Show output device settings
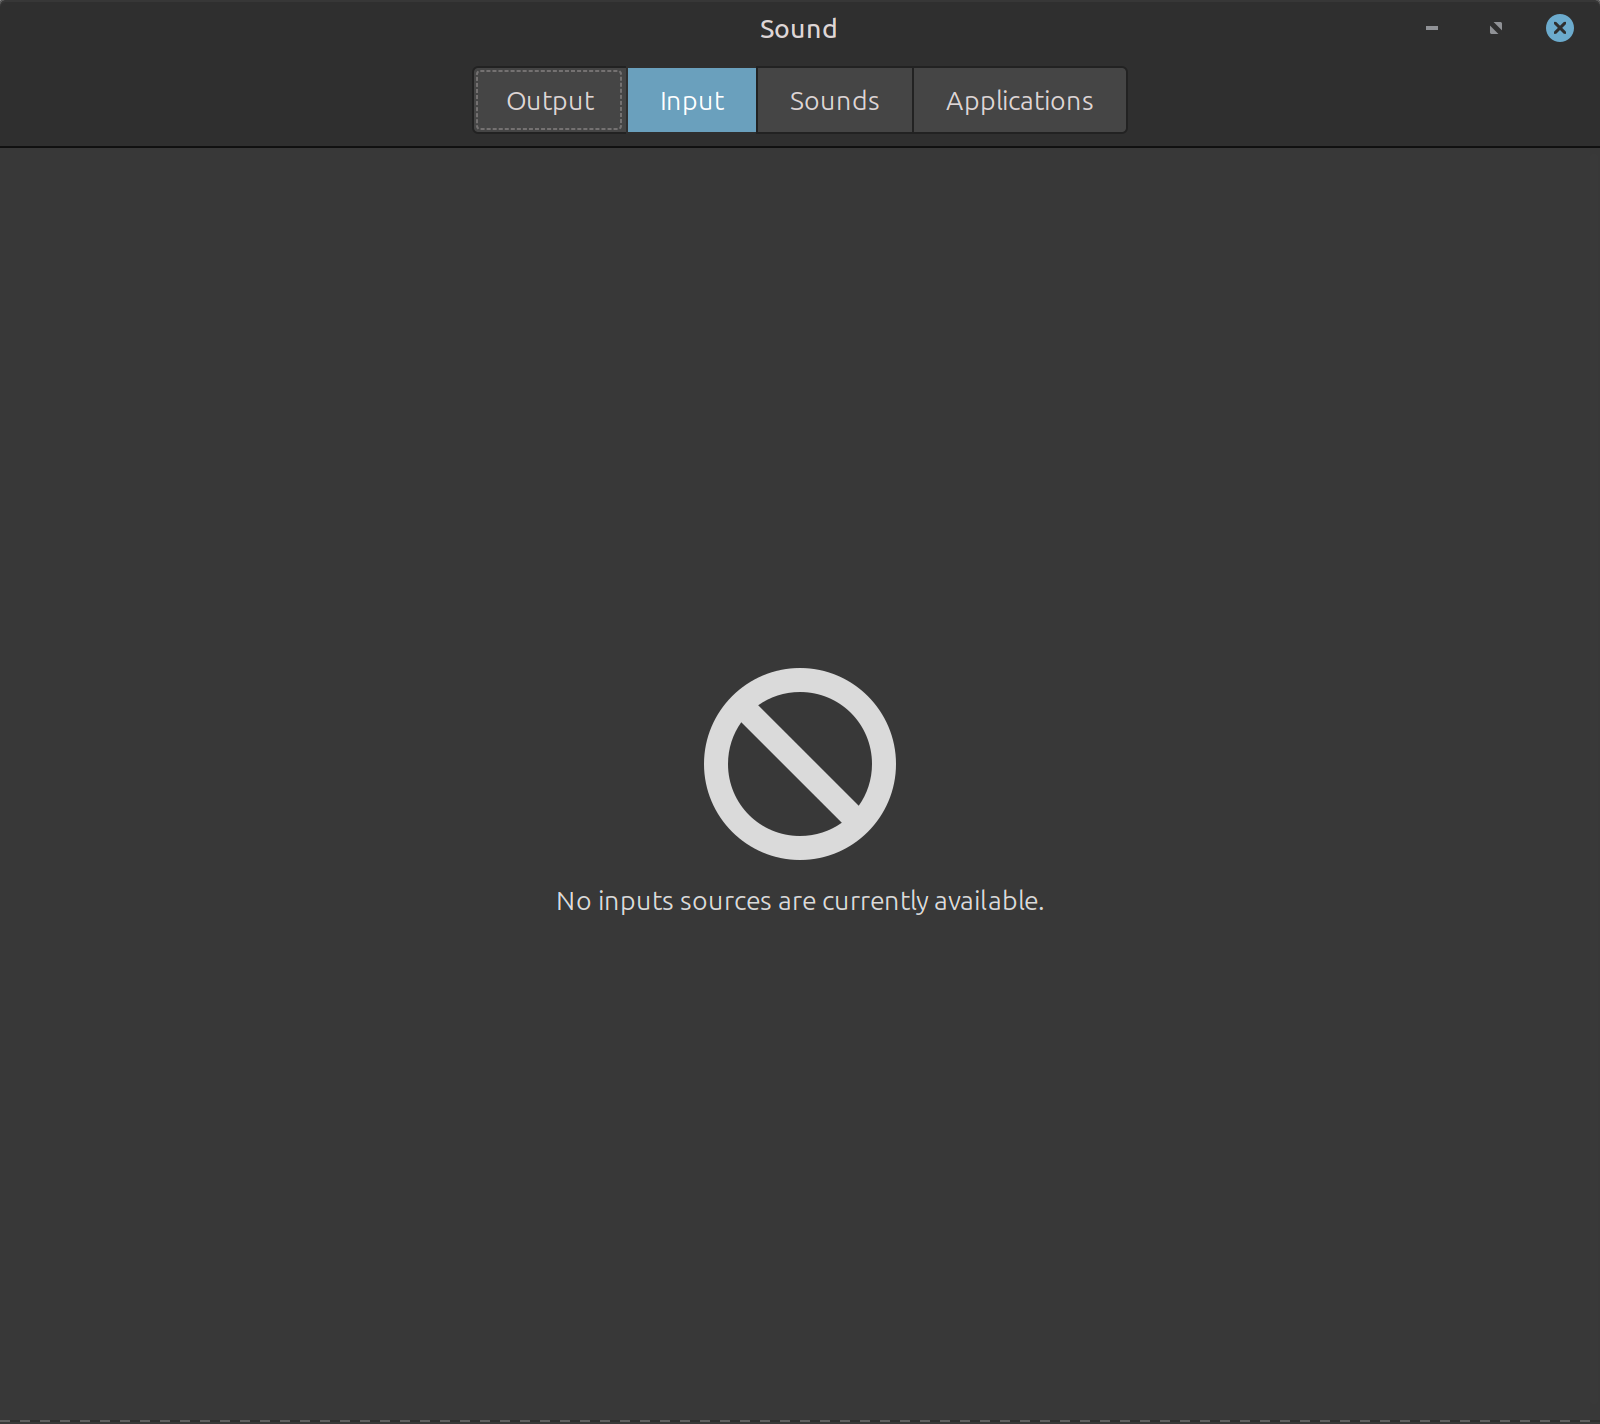This screenshot has height=1424, width=1600. (549, 100)
